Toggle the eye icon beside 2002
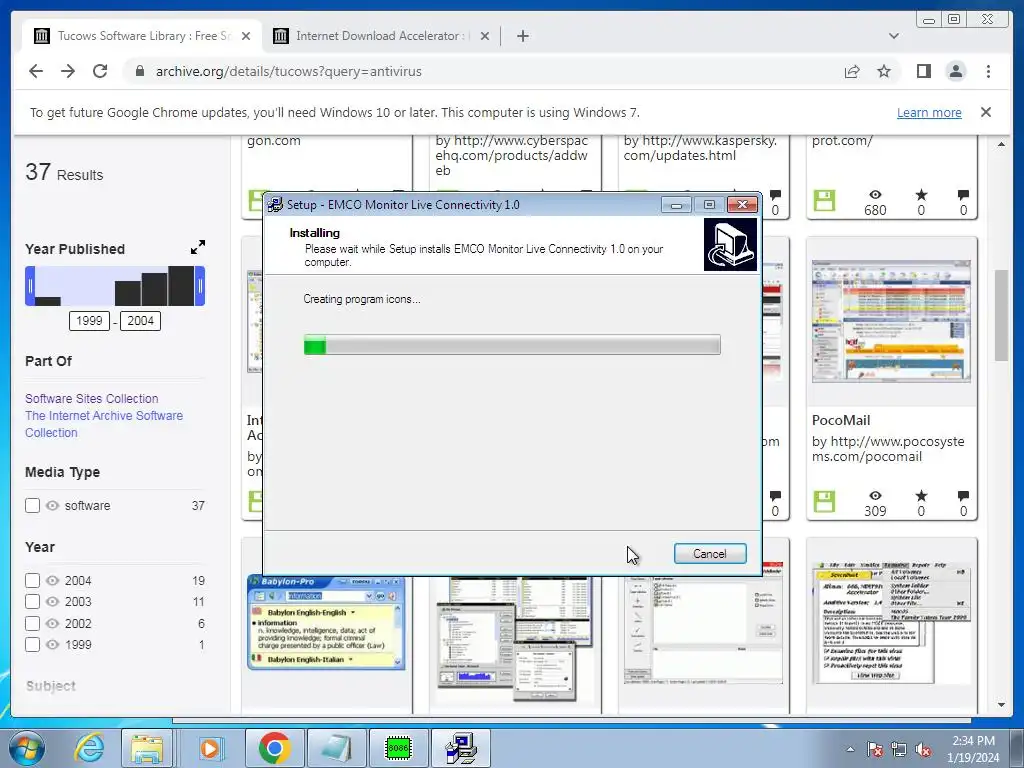 [52, 624]
